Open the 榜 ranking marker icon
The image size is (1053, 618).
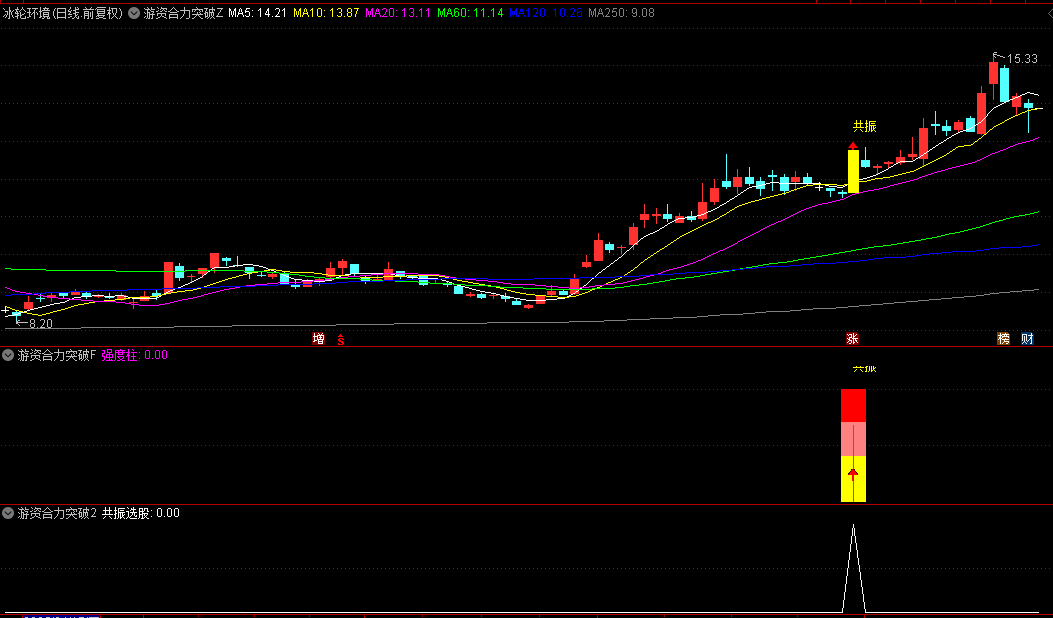tap(1003, 339)
